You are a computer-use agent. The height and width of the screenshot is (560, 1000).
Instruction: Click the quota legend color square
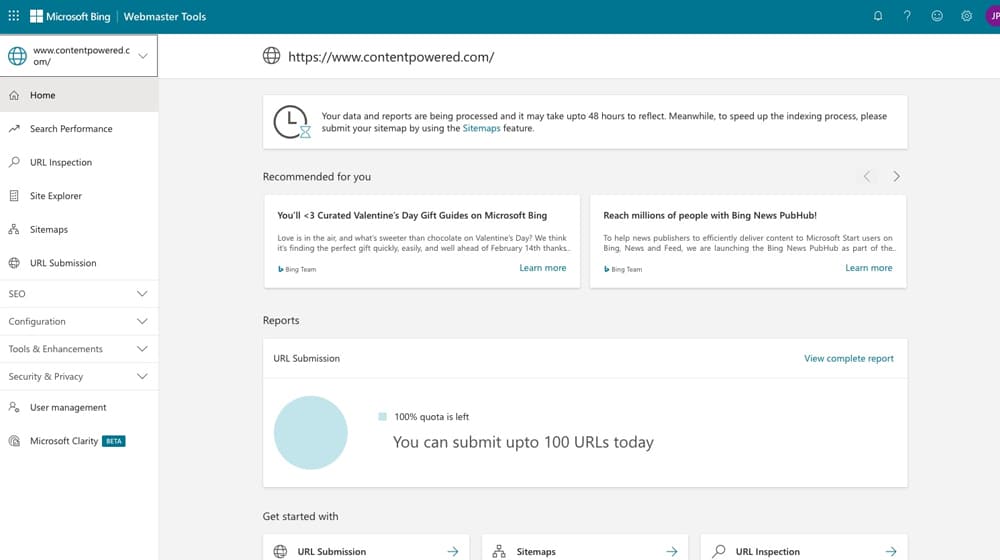[x=383, y=416]
